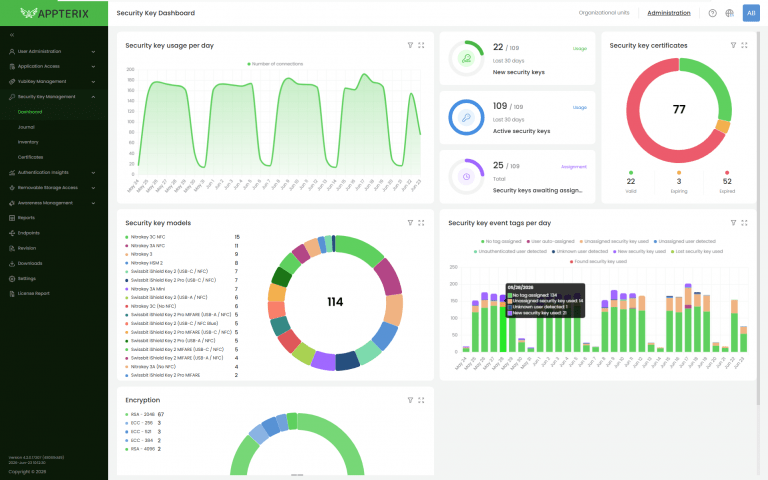Toggle Found security key used legend entry
Screen dimensions: 768x480
599,262
